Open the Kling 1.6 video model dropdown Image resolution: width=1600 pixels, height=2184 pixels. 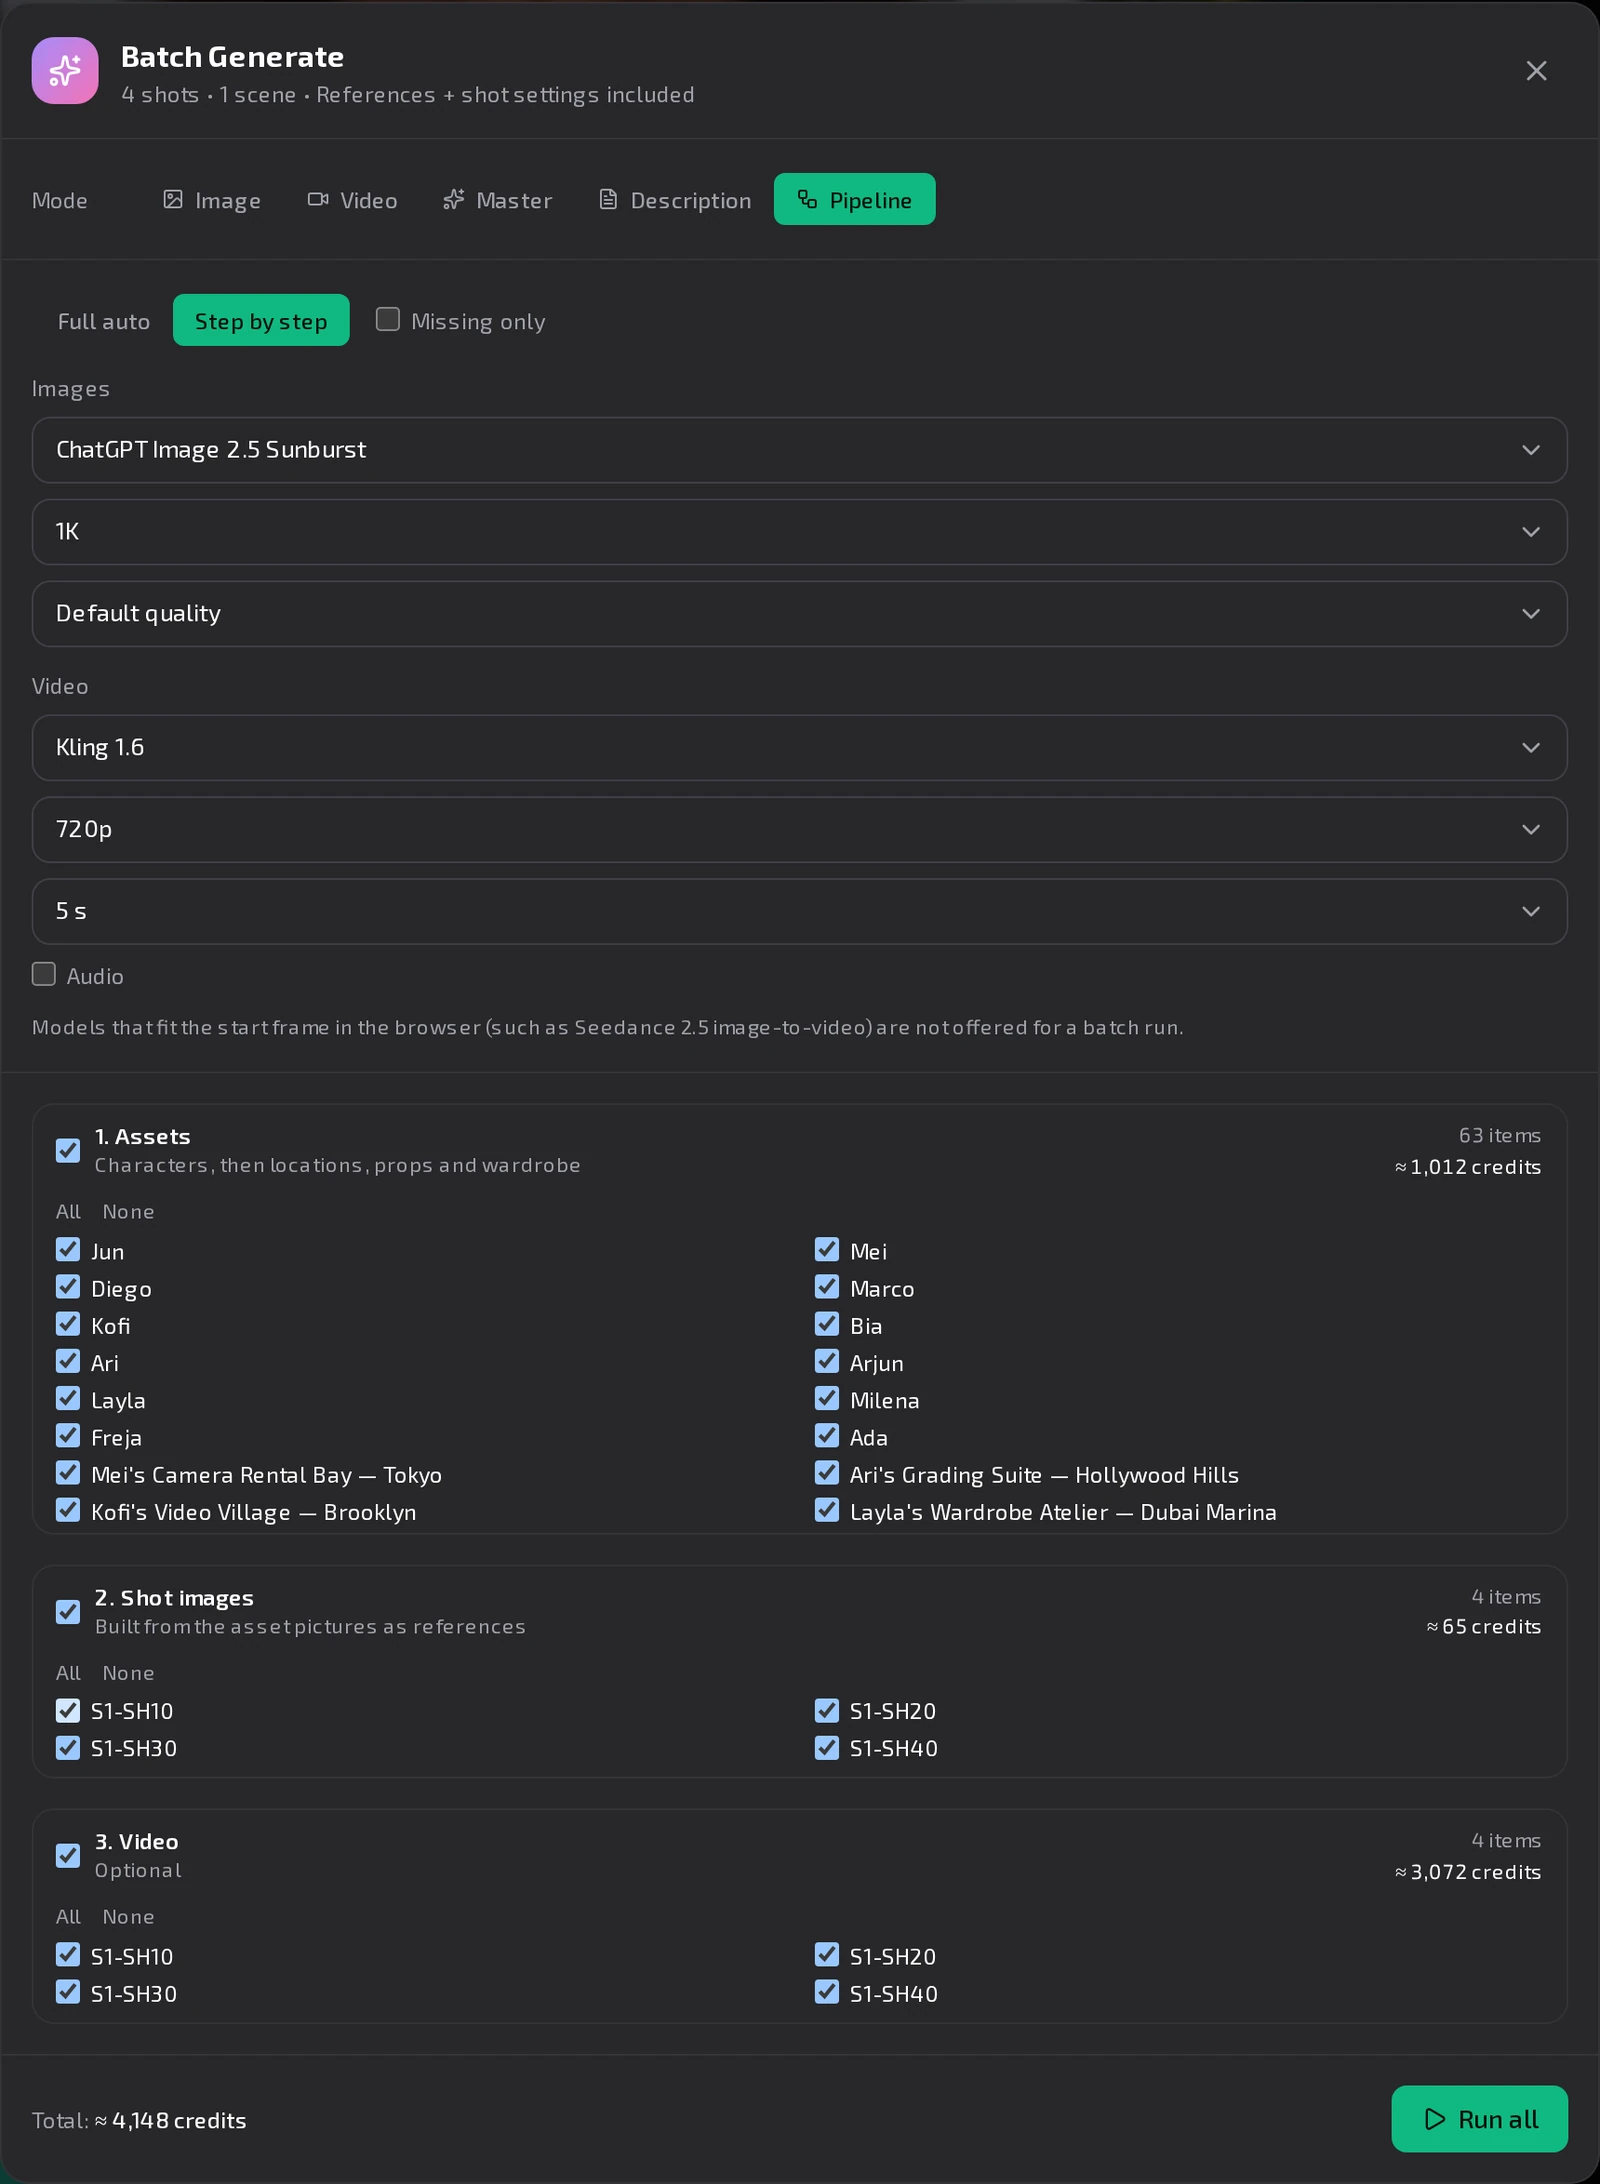pos(799,748)
